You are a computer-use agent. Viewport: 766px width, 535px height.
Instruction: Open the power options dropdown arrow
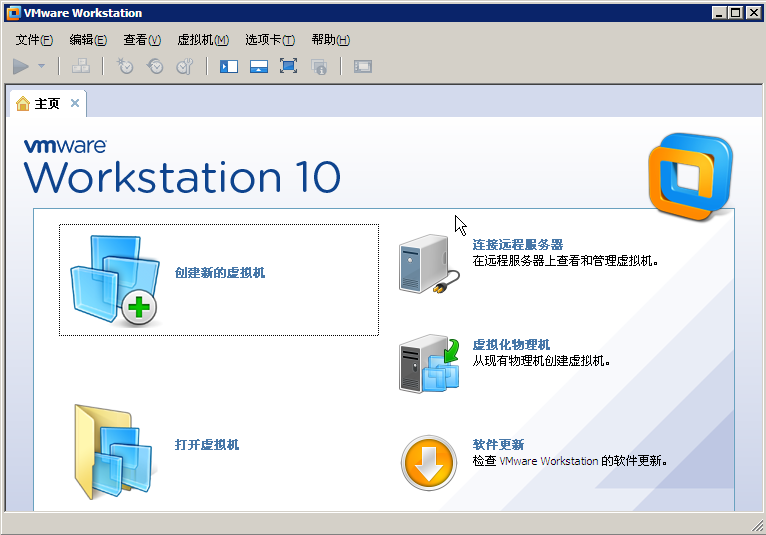(42, 66)
